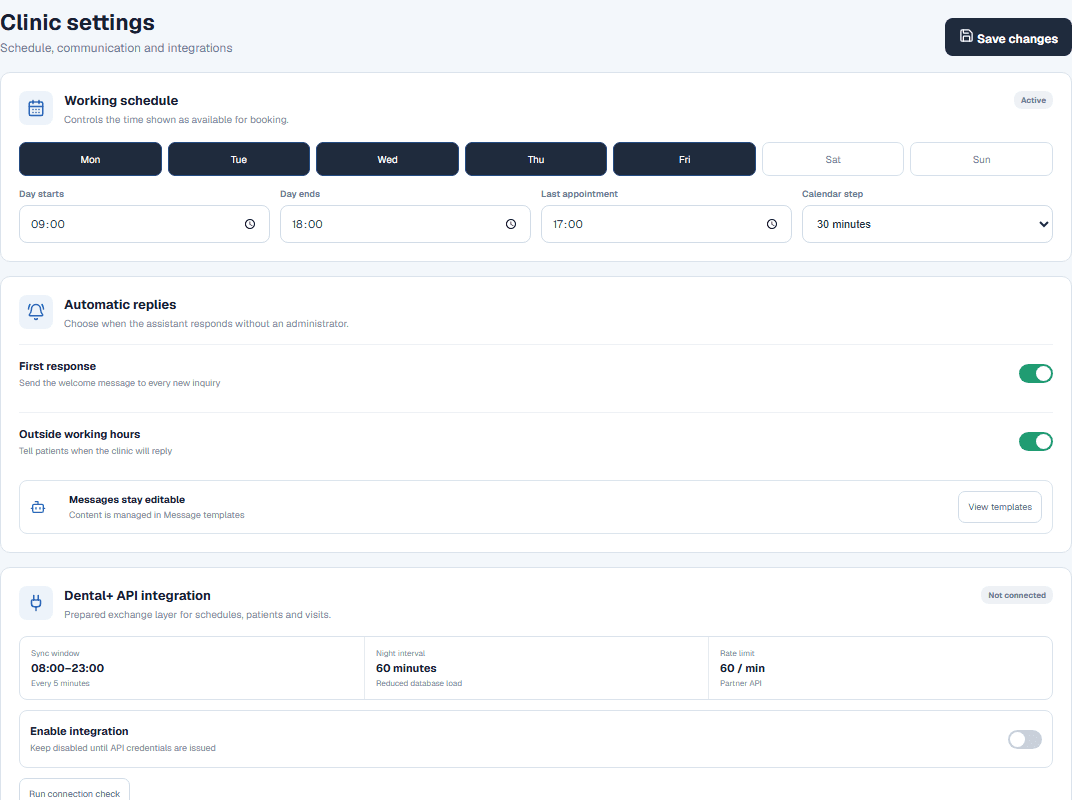Click the Reduced database load text
The width and height of the screenshot is (1072, 800).
(419, 684)
